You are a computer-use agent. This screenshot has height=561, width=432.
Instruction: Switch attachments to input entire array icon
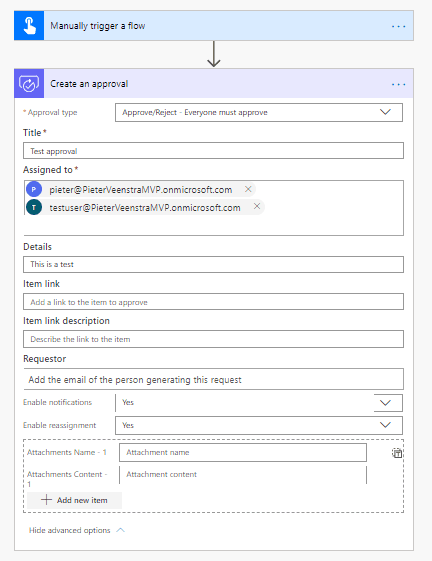click(397, 453)
